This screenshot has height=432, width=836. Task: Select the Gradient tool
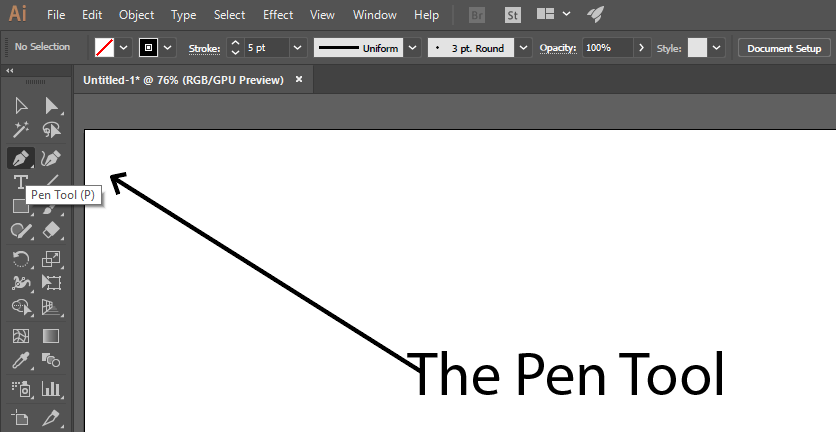pyautogui.click(x=51, y=336)
